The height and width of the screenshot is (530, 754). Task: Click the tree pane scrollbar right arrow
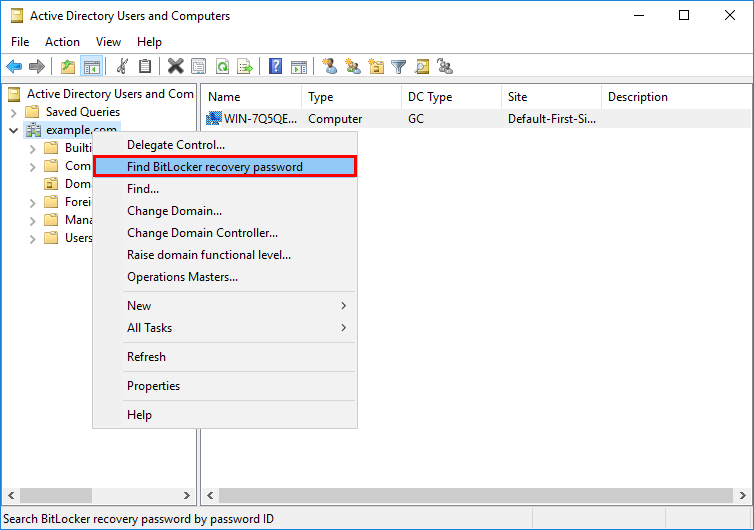click(187, 495)
